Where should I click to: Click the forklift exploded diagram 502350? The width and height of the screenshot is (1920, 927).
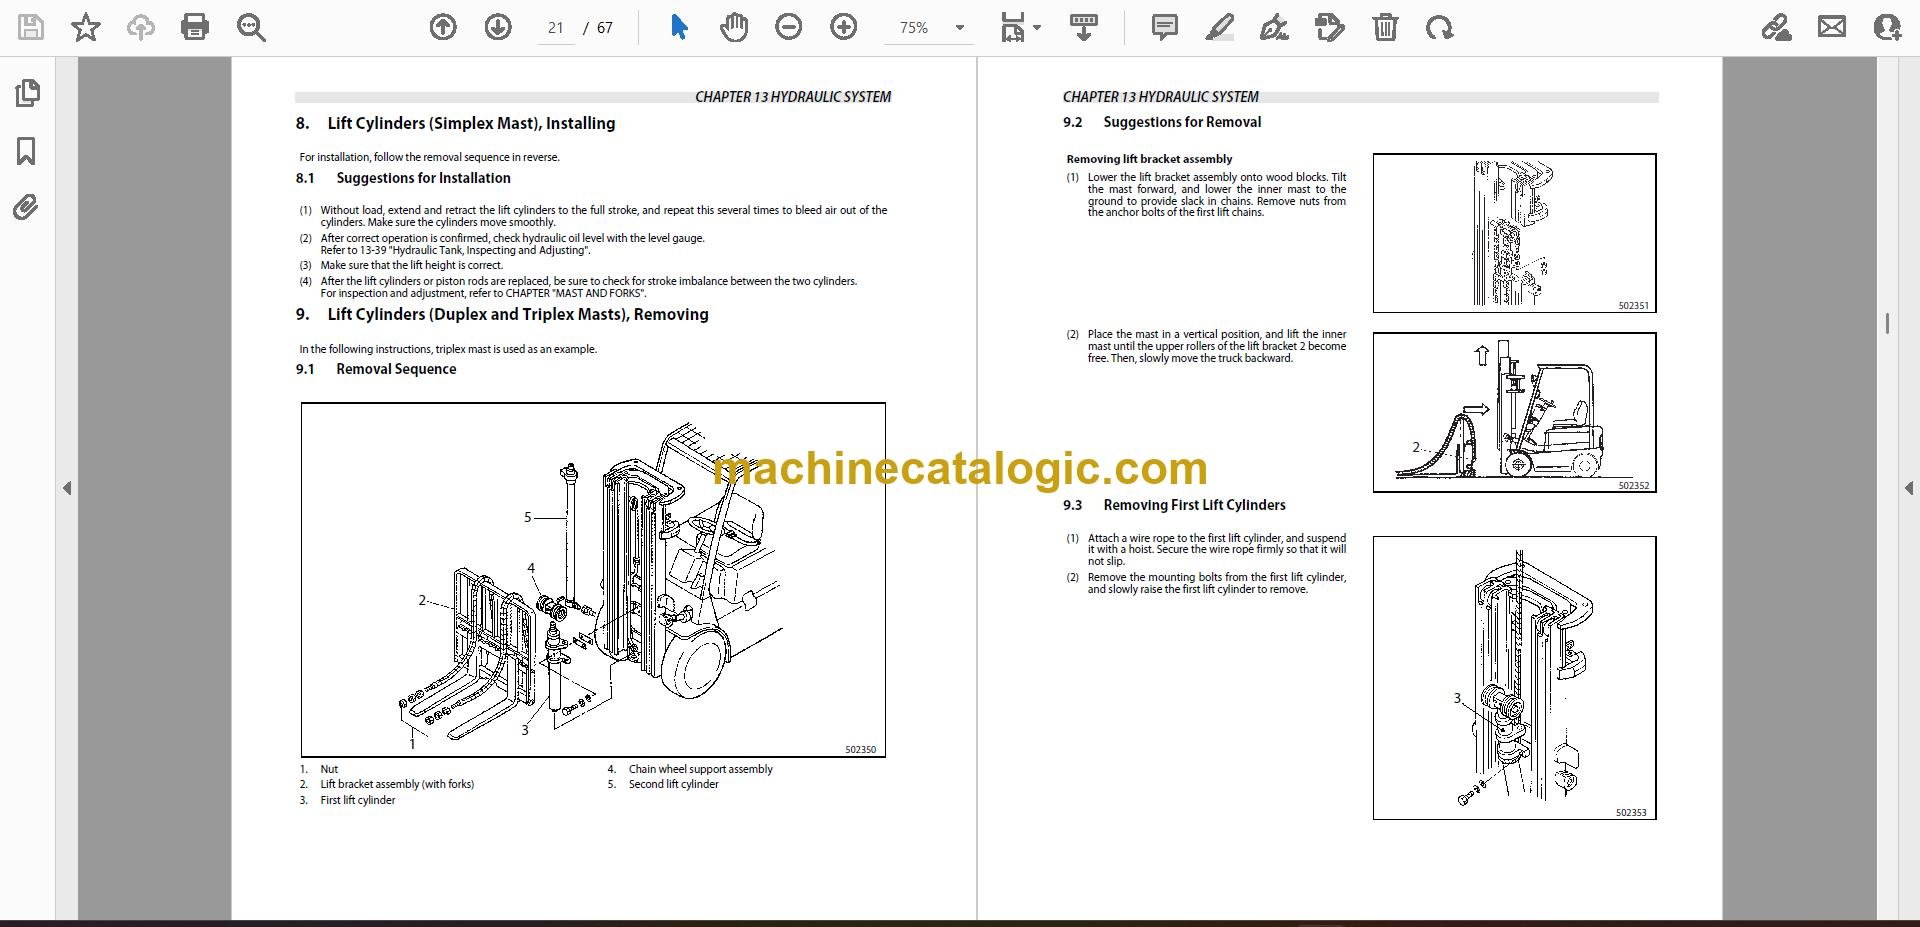click(x=593, y=580)
